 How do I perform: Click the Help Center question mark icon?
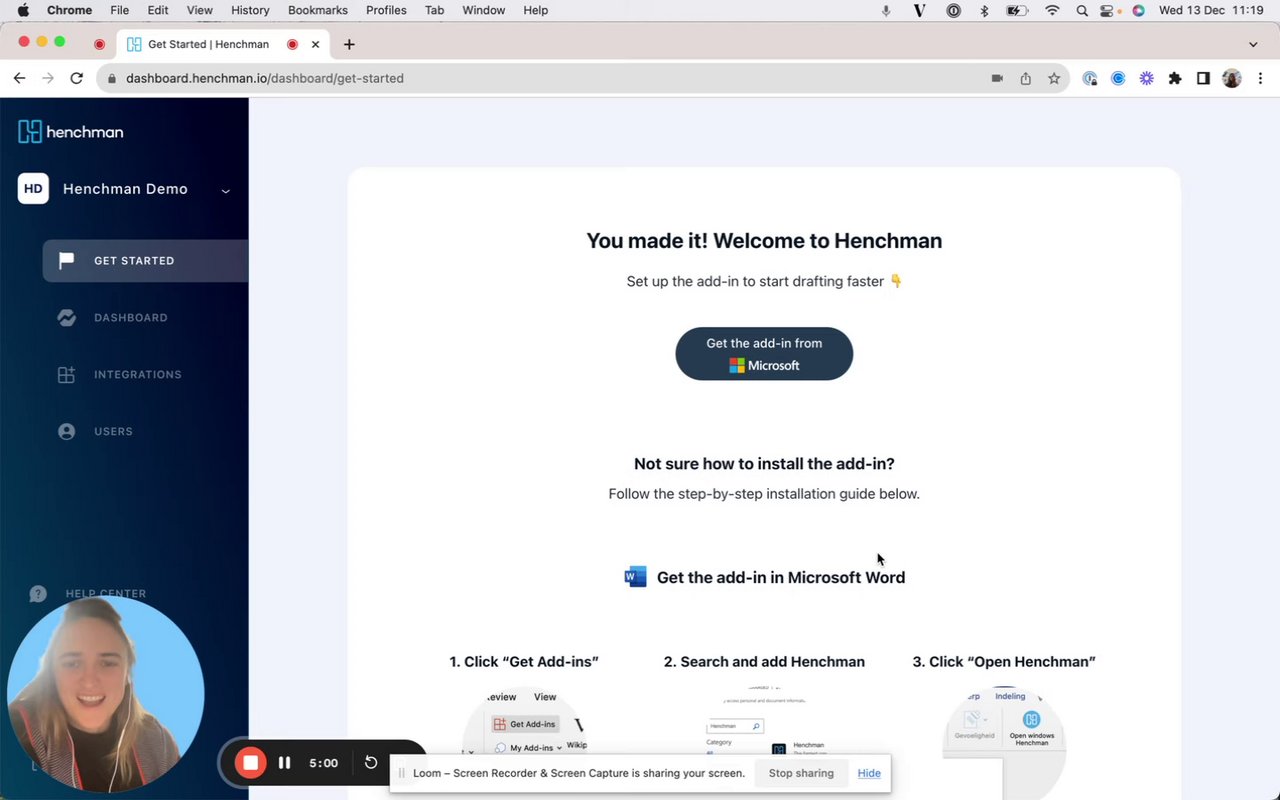38,594
